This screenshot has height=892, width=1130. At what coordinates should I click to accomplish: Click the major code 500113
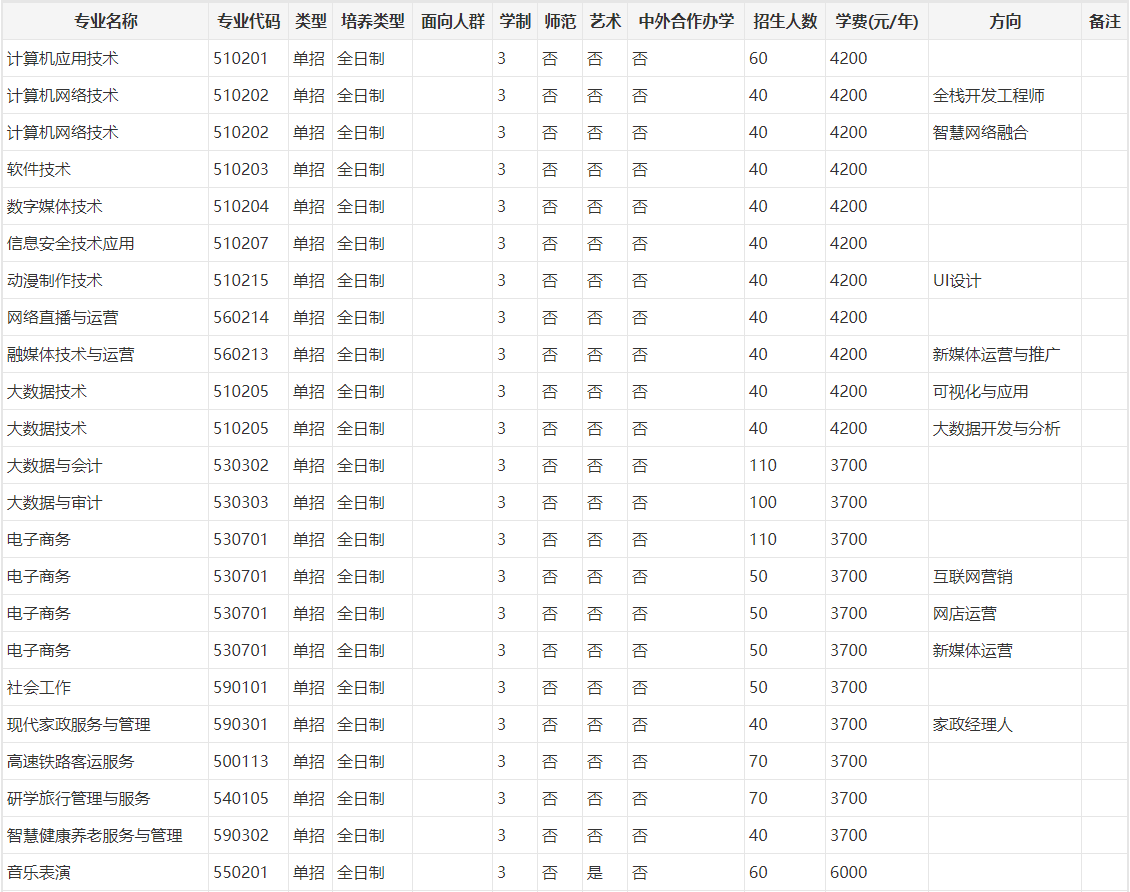click(x=241, y=762)
